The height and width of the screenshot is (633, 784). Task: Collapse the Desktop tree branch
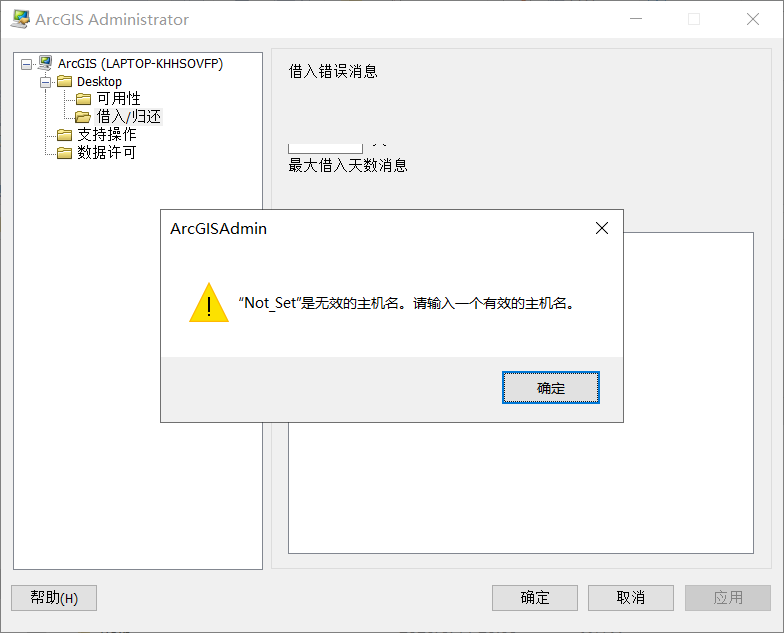(x=46, y=82)
